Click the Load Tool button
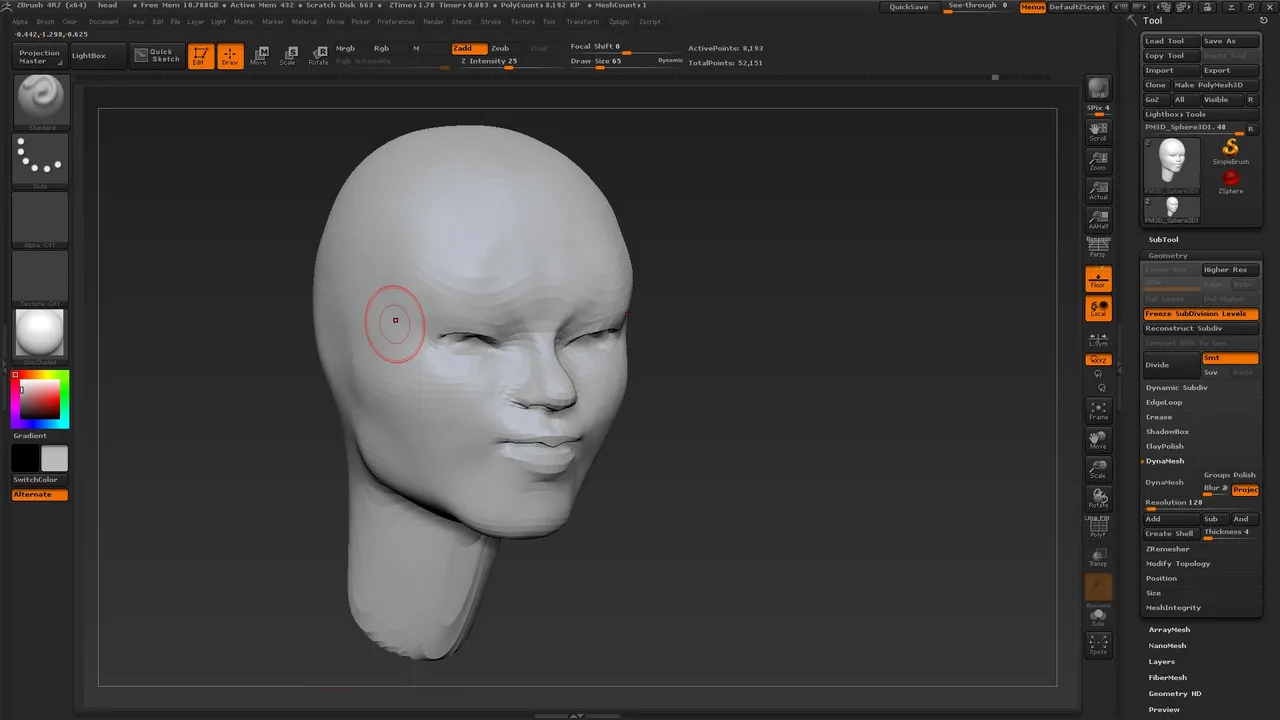 (x=1171, y=41)
